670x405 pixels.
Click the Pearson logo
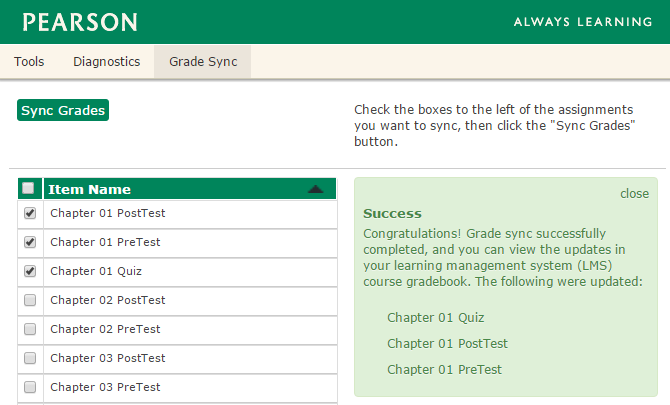(x=80, y=22)
